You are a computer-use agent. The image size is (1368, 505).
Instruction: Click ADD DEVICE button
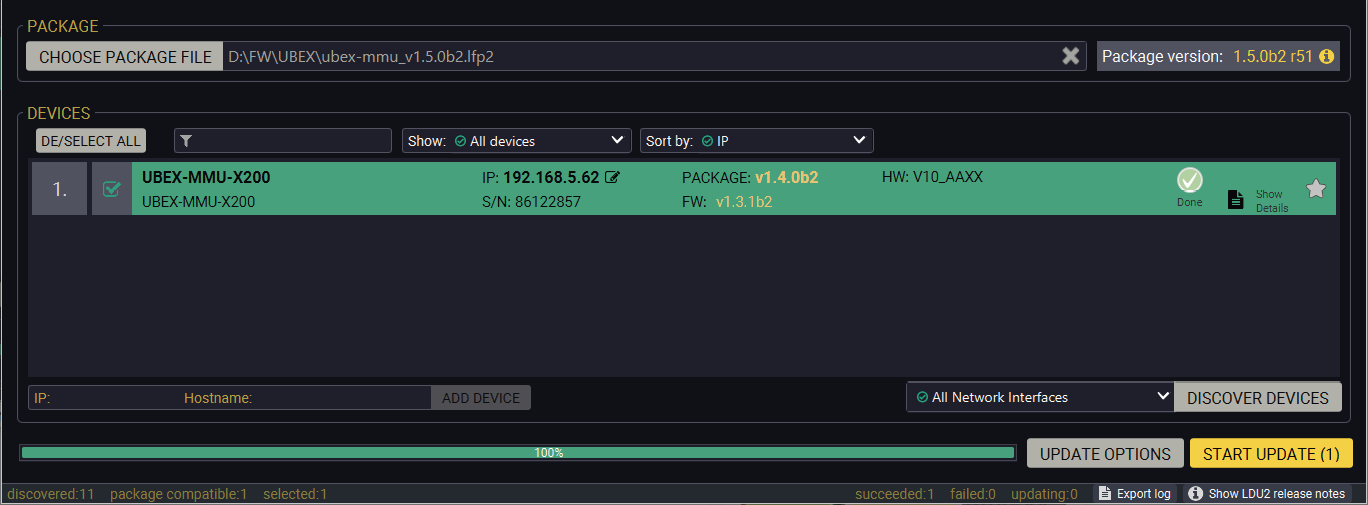pos(481,398)
